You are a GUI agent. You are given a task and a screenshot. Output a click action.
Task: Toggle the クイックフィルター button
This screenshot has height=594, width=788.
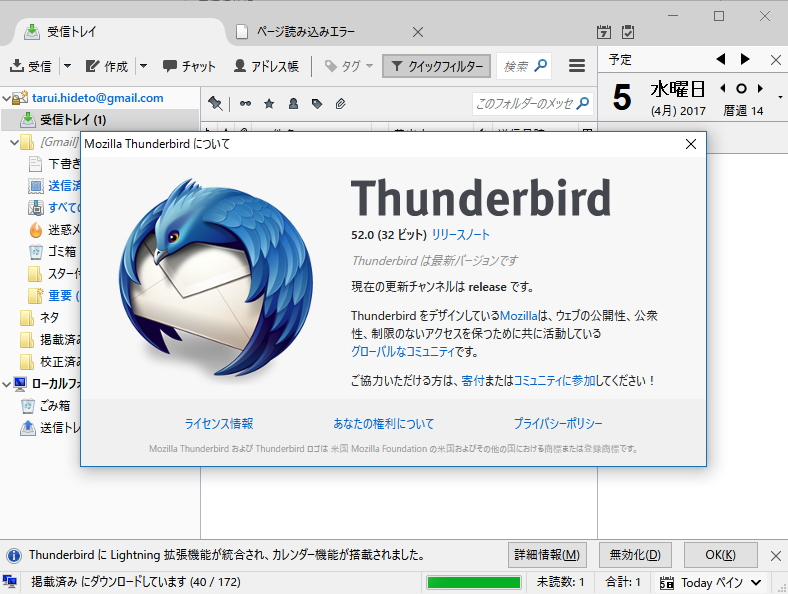coord(436,66)
